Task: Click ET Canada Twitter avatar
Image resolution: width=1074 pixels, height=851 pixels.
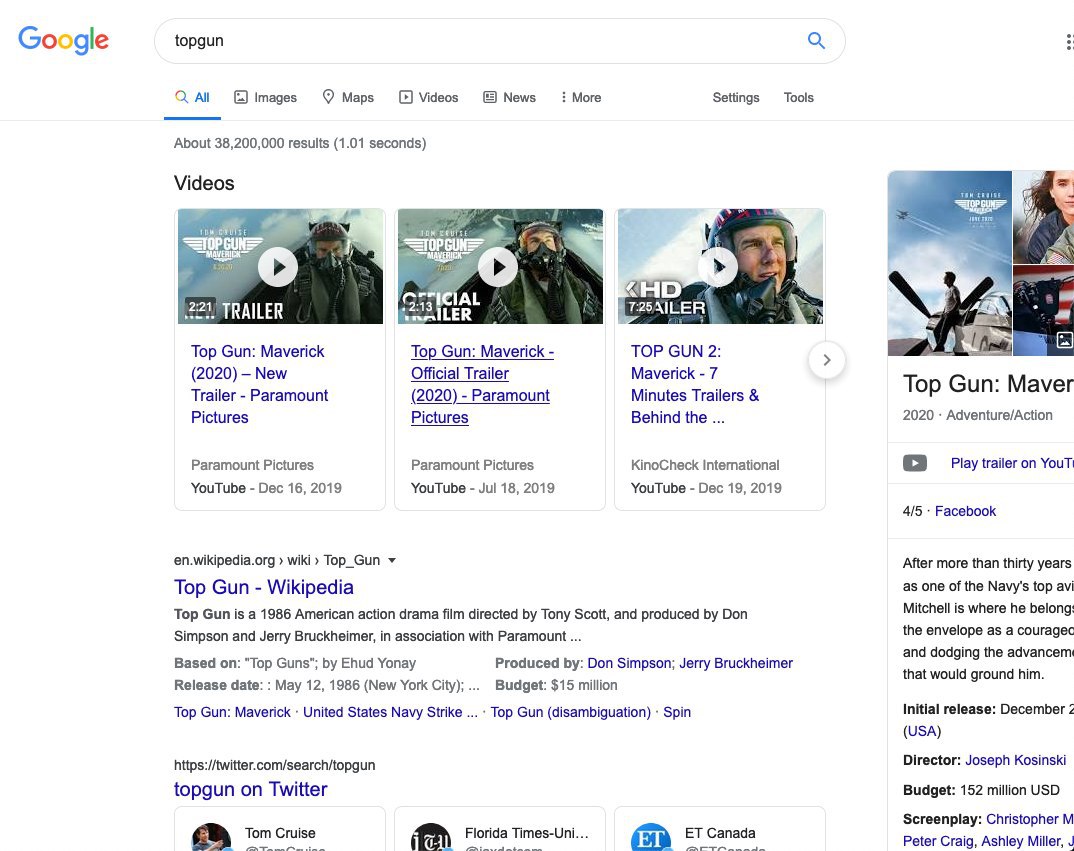Action: pos(651,837)
